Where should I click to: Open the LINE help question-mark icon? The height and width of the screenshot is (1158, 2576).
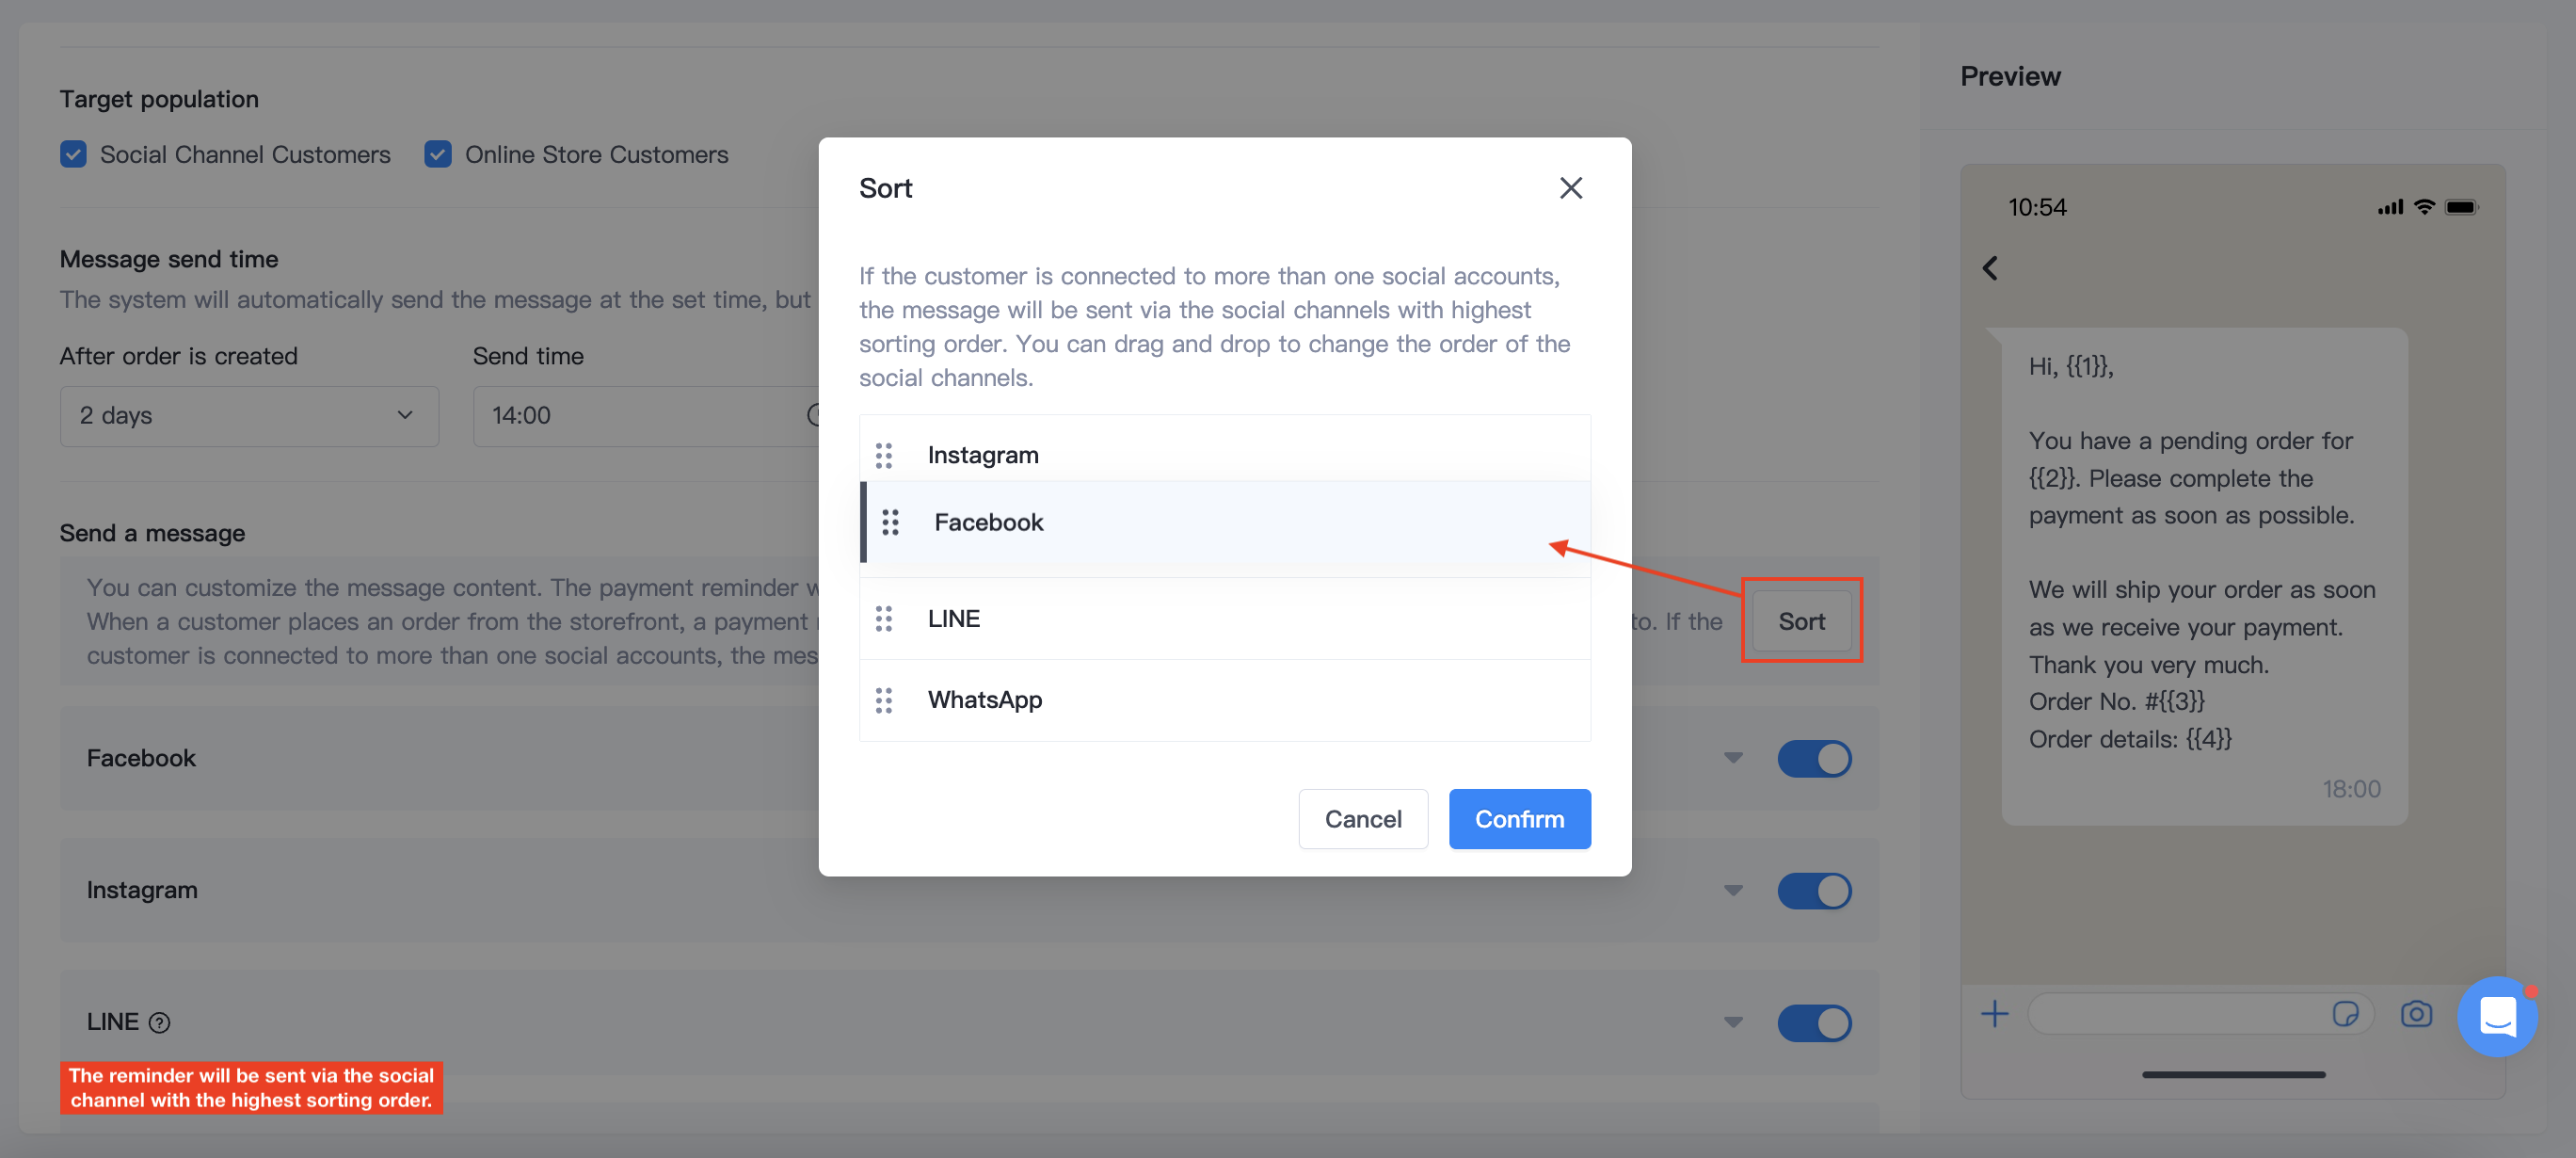[x=159, y=1022]
